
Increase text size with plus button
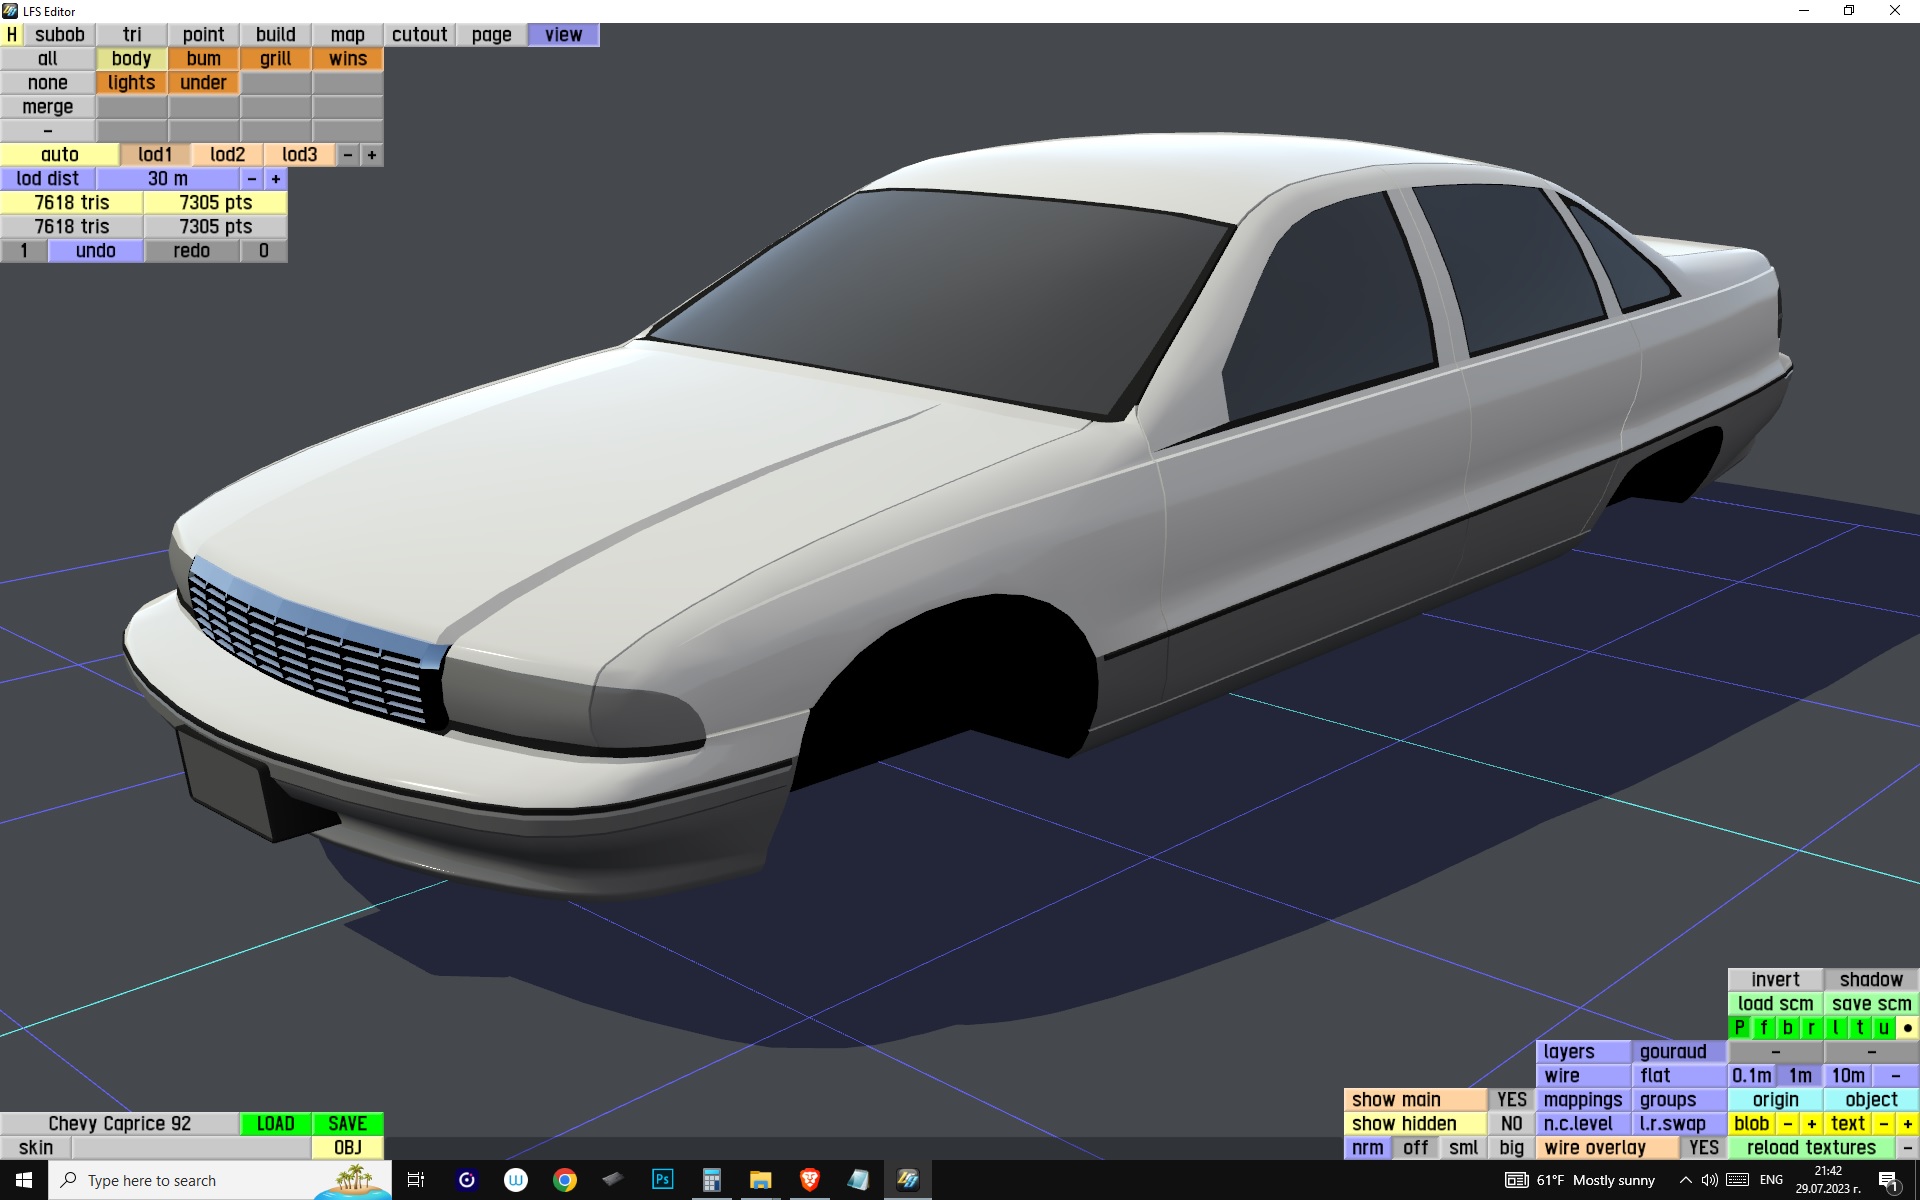(1907, 1123)
